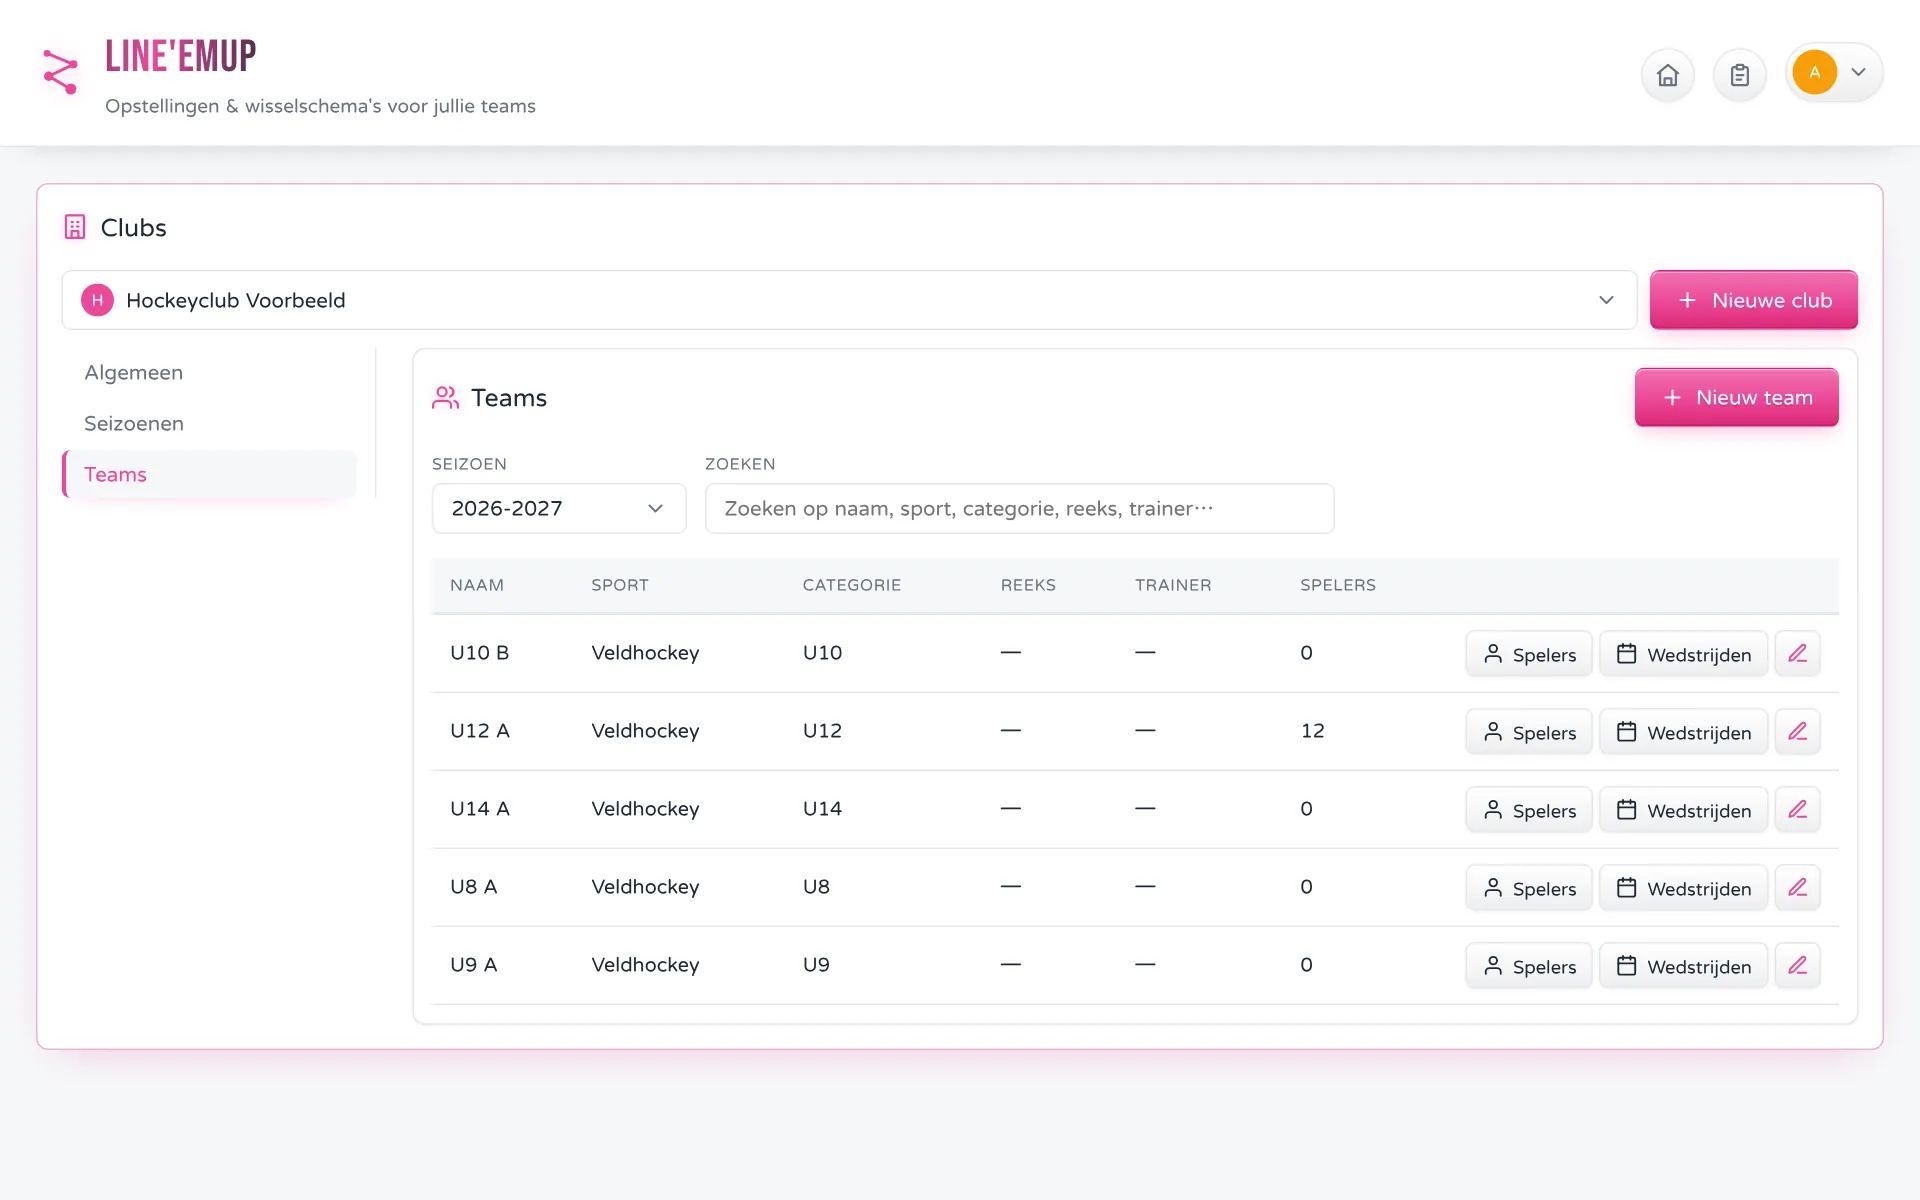Go to the home page icon
1920x1200 pixels.
pyautogui.click(x=1667, y=75)
